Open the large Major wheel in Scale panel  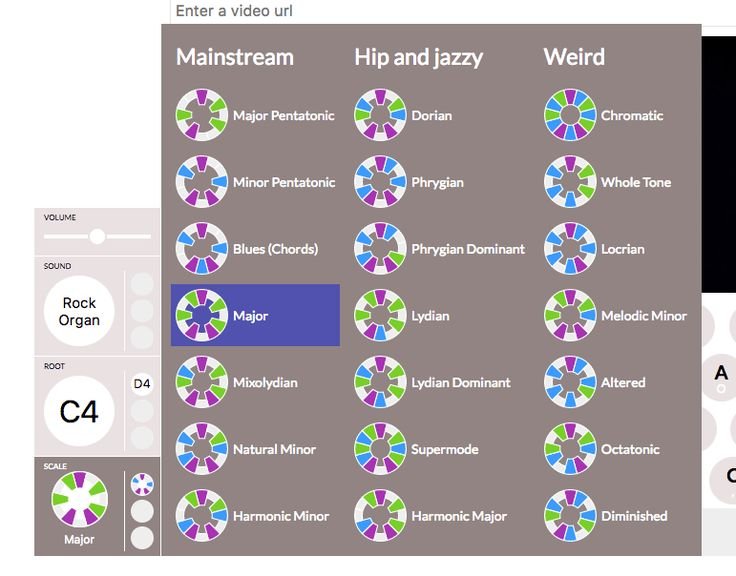(x=79, y=499)
